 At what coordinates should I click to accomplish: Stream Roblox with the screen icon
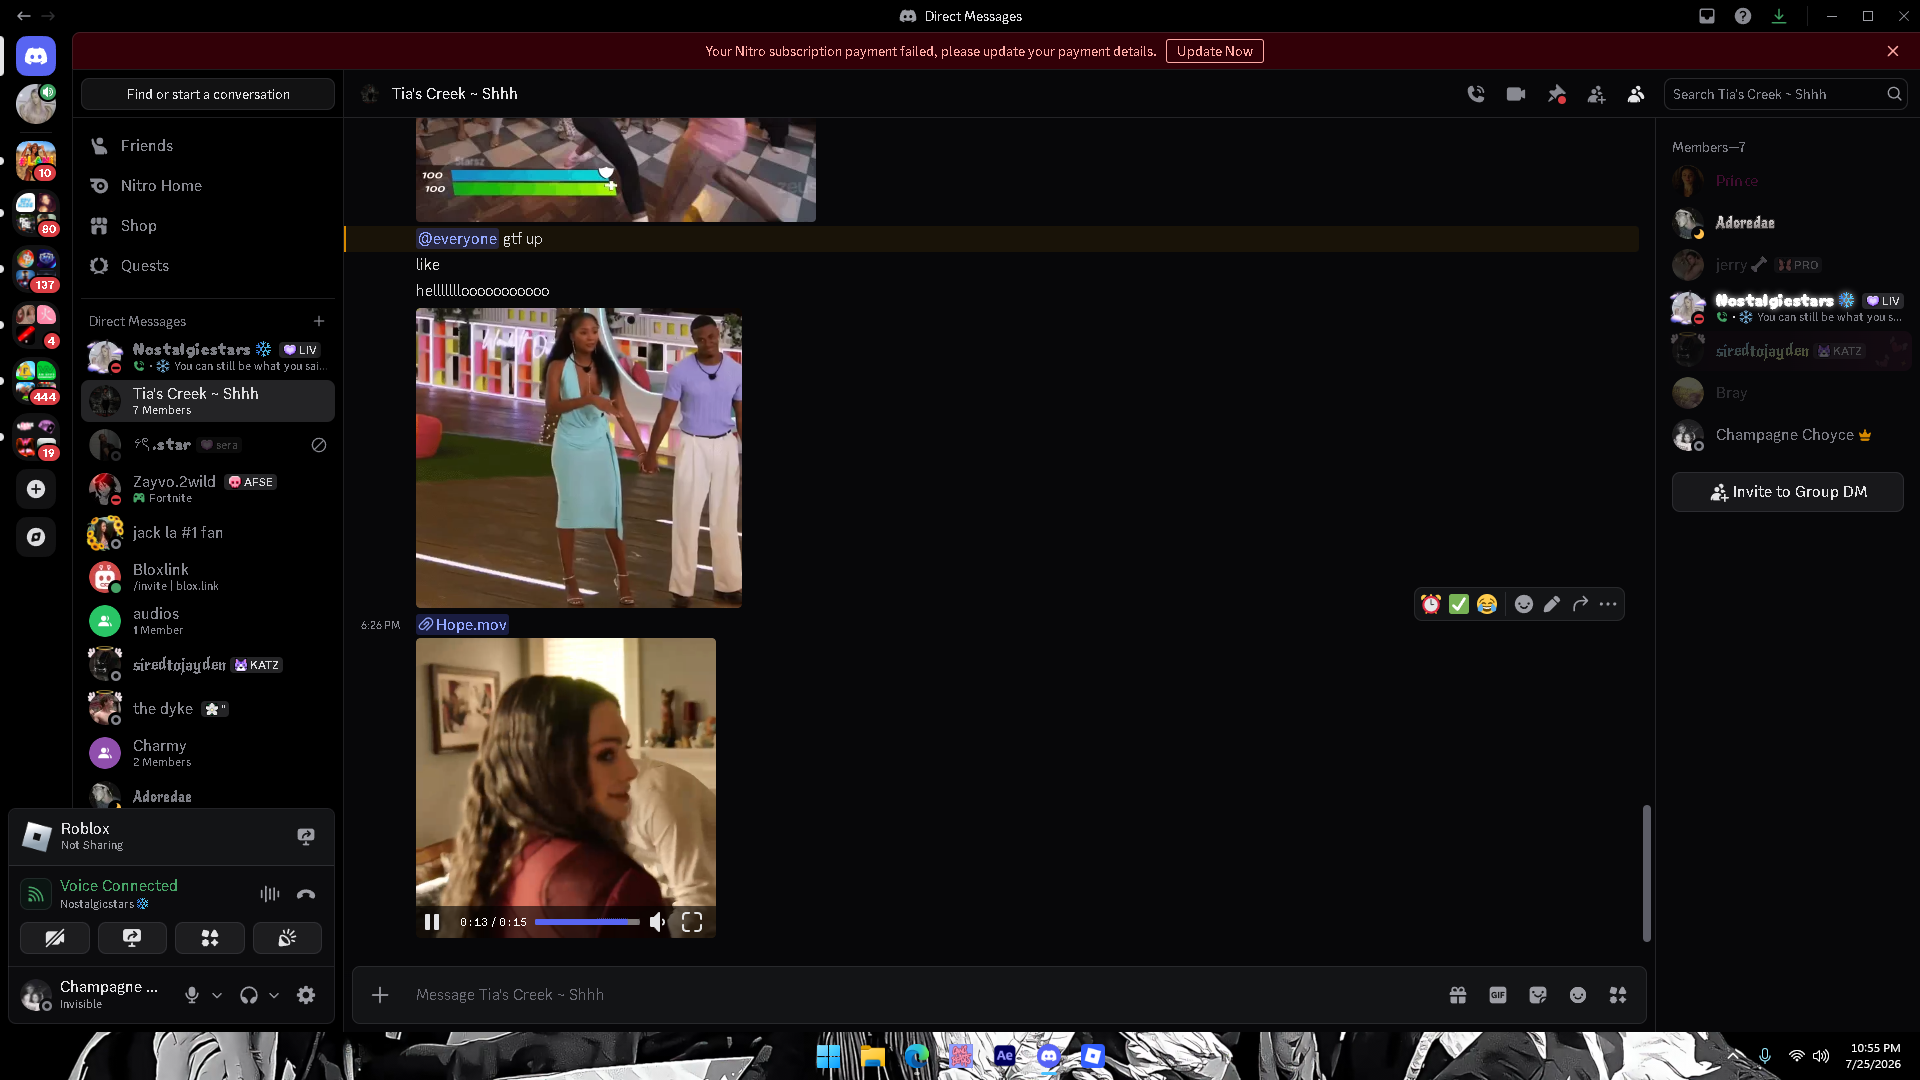pos(306,836)
